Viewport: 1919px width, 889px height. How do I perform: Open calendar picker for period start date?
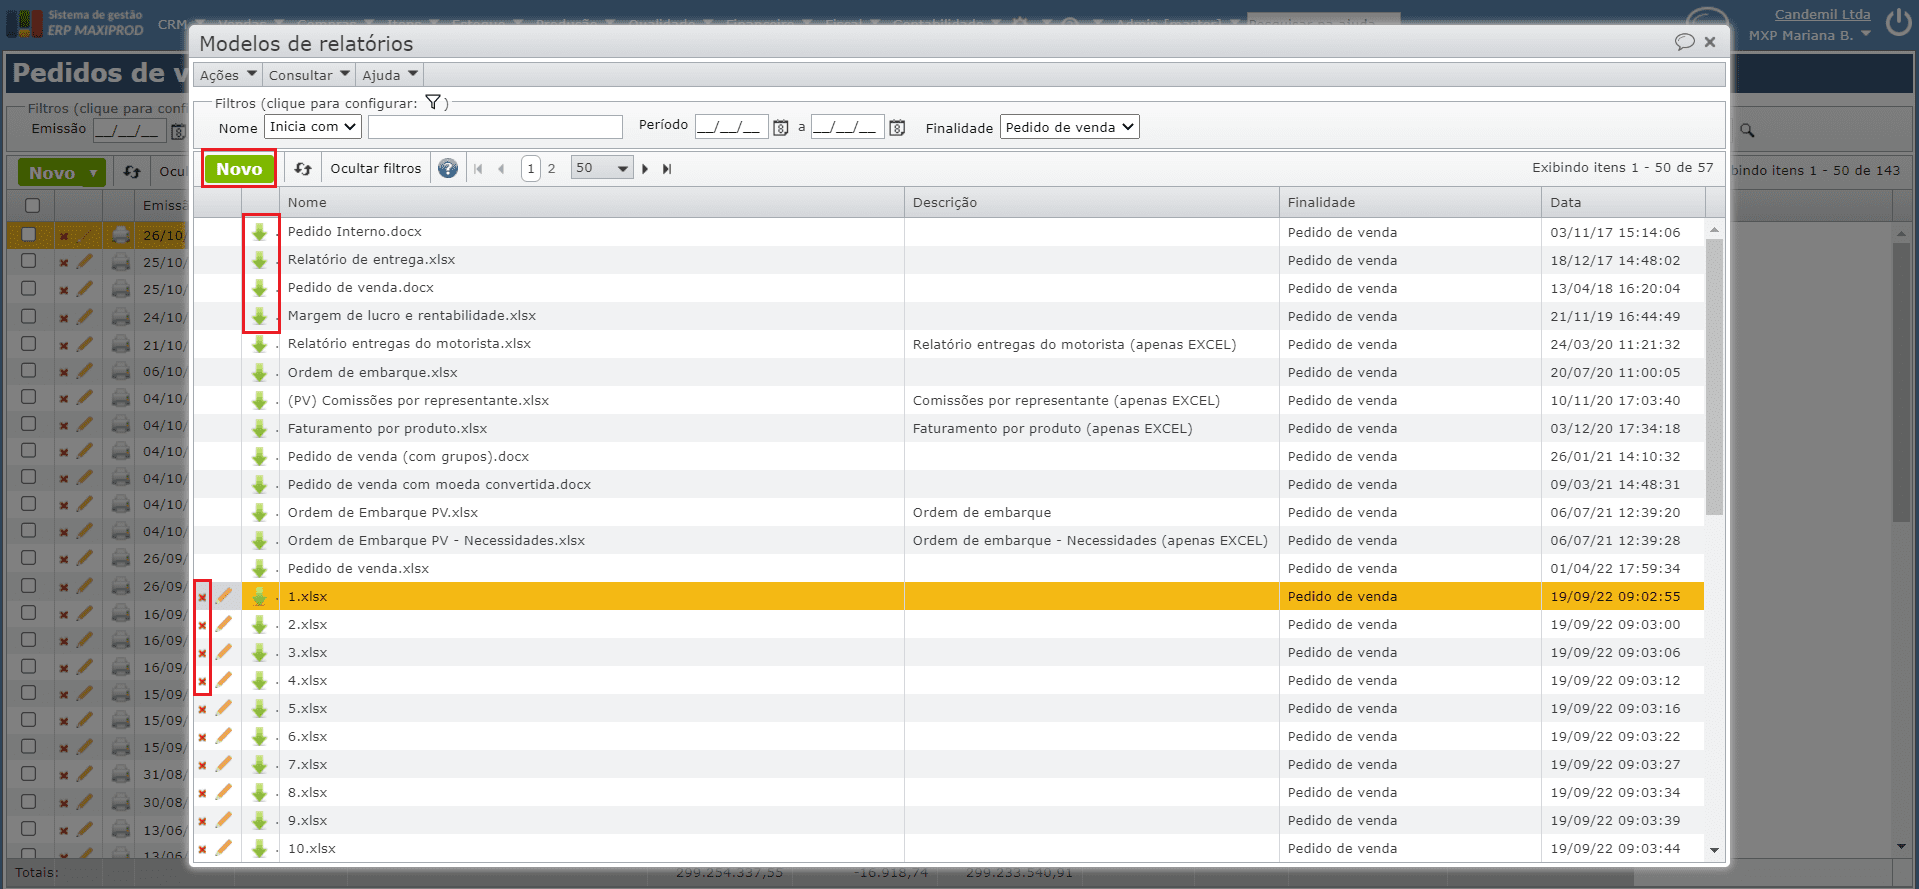pyautogui.click(x=781, y=128)
